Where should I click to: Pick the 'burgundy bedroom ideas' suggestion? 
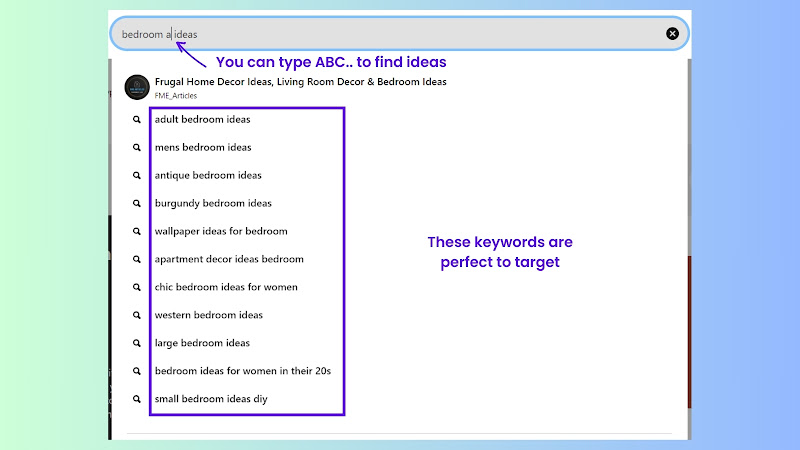click(213, 203)
